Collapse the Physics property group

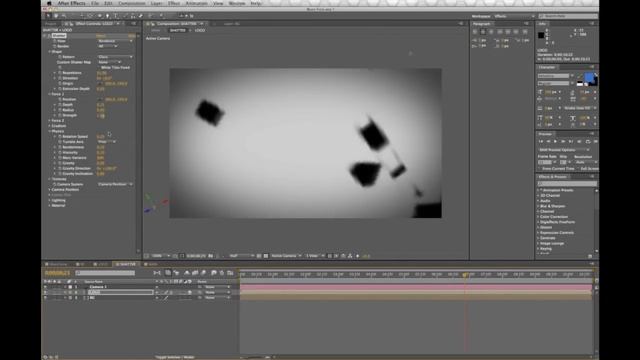(50, 131)
